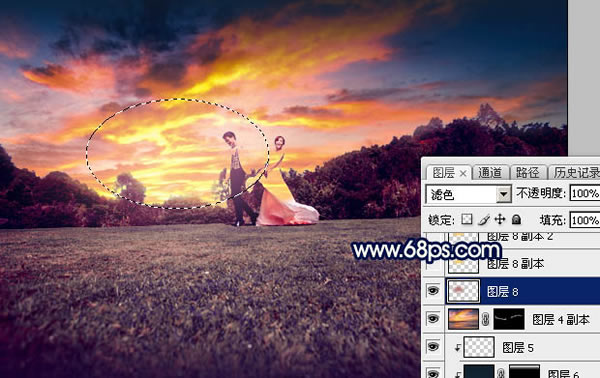
Task: Click the 不透明度 opacity value field
Action: 584,194
